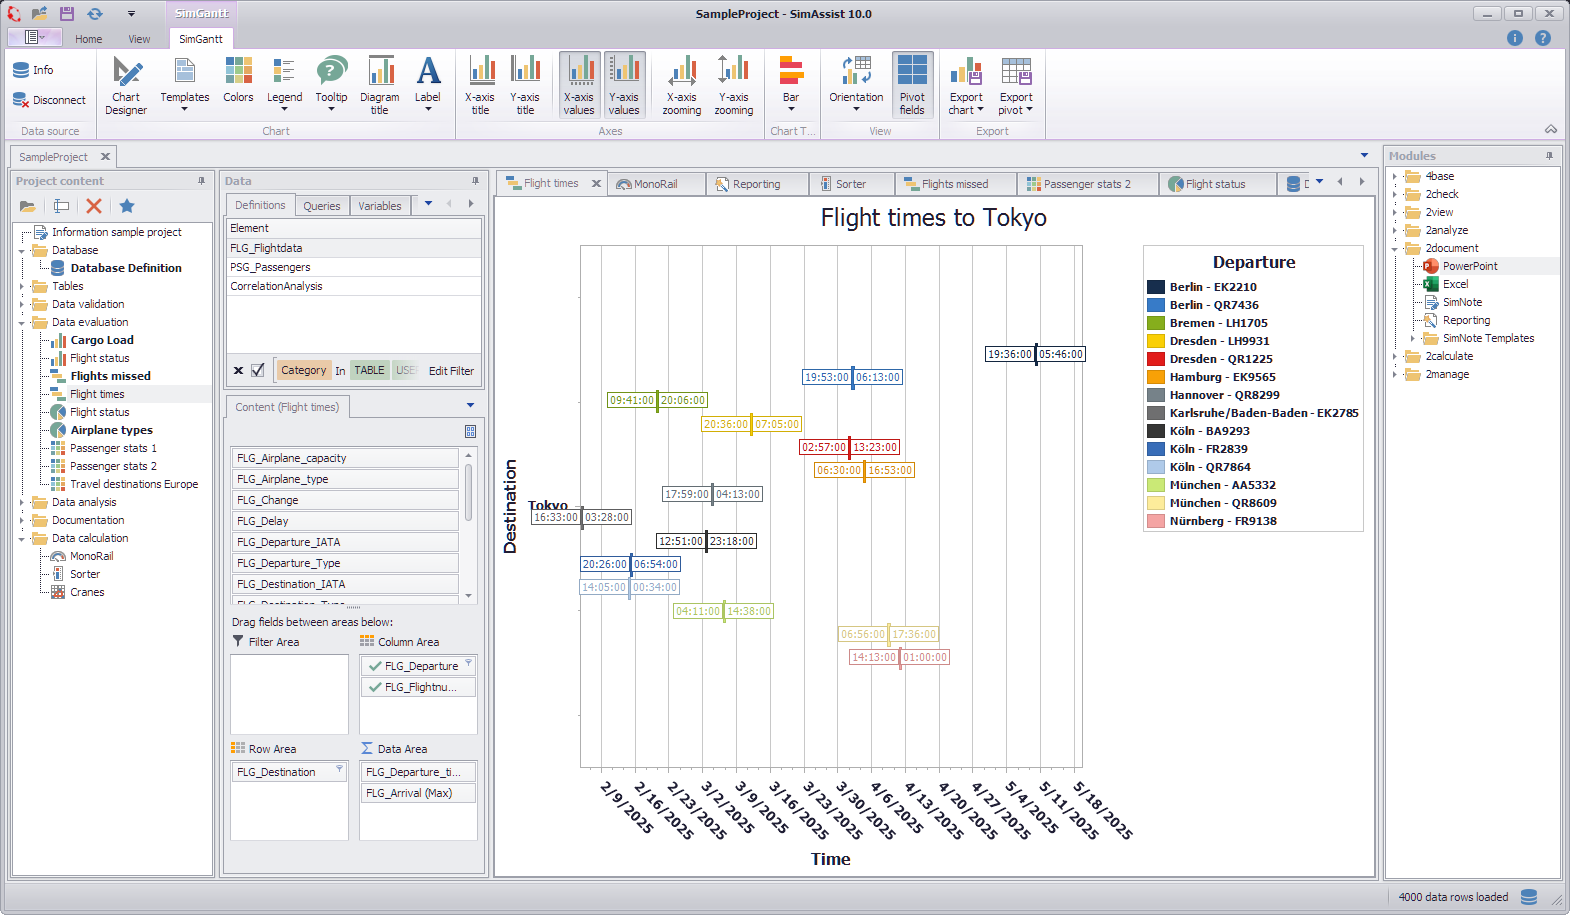Select the PSG_Passengers element row
The width and height of the screenshot is (1570, 915).
(270, 267)
